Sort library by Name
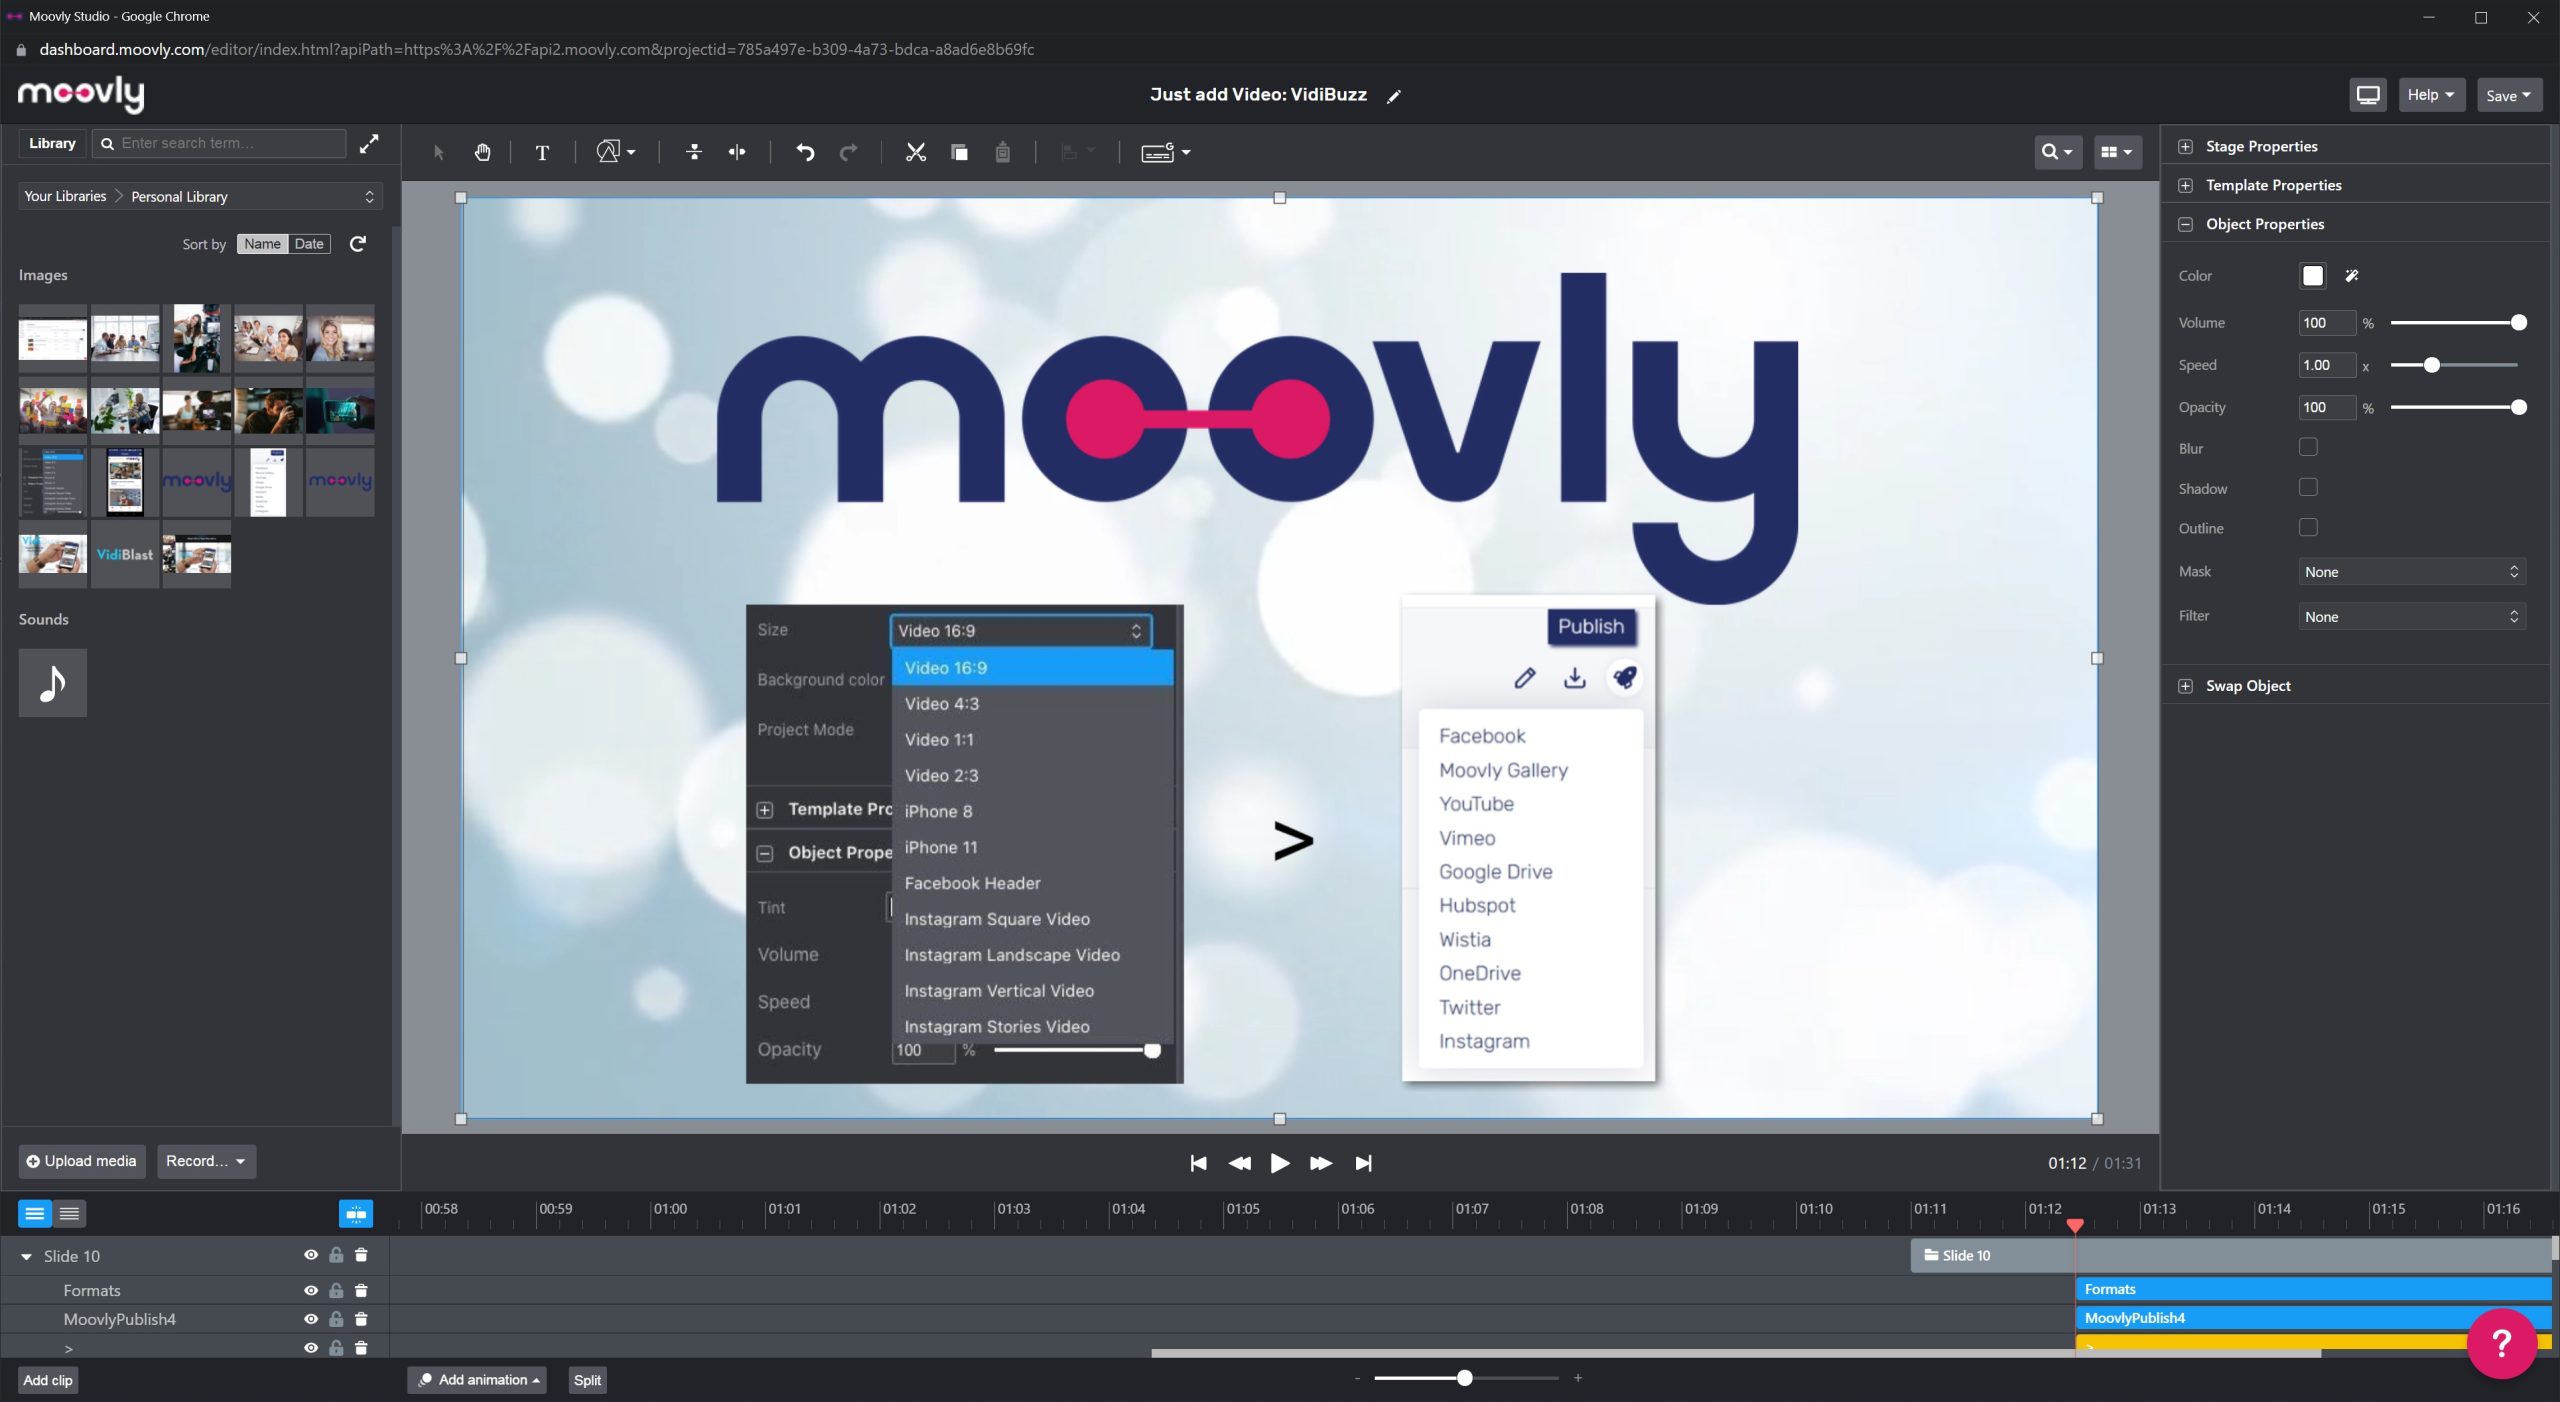The height and width of the screenshot is (1402, 2560). (262, 244)
